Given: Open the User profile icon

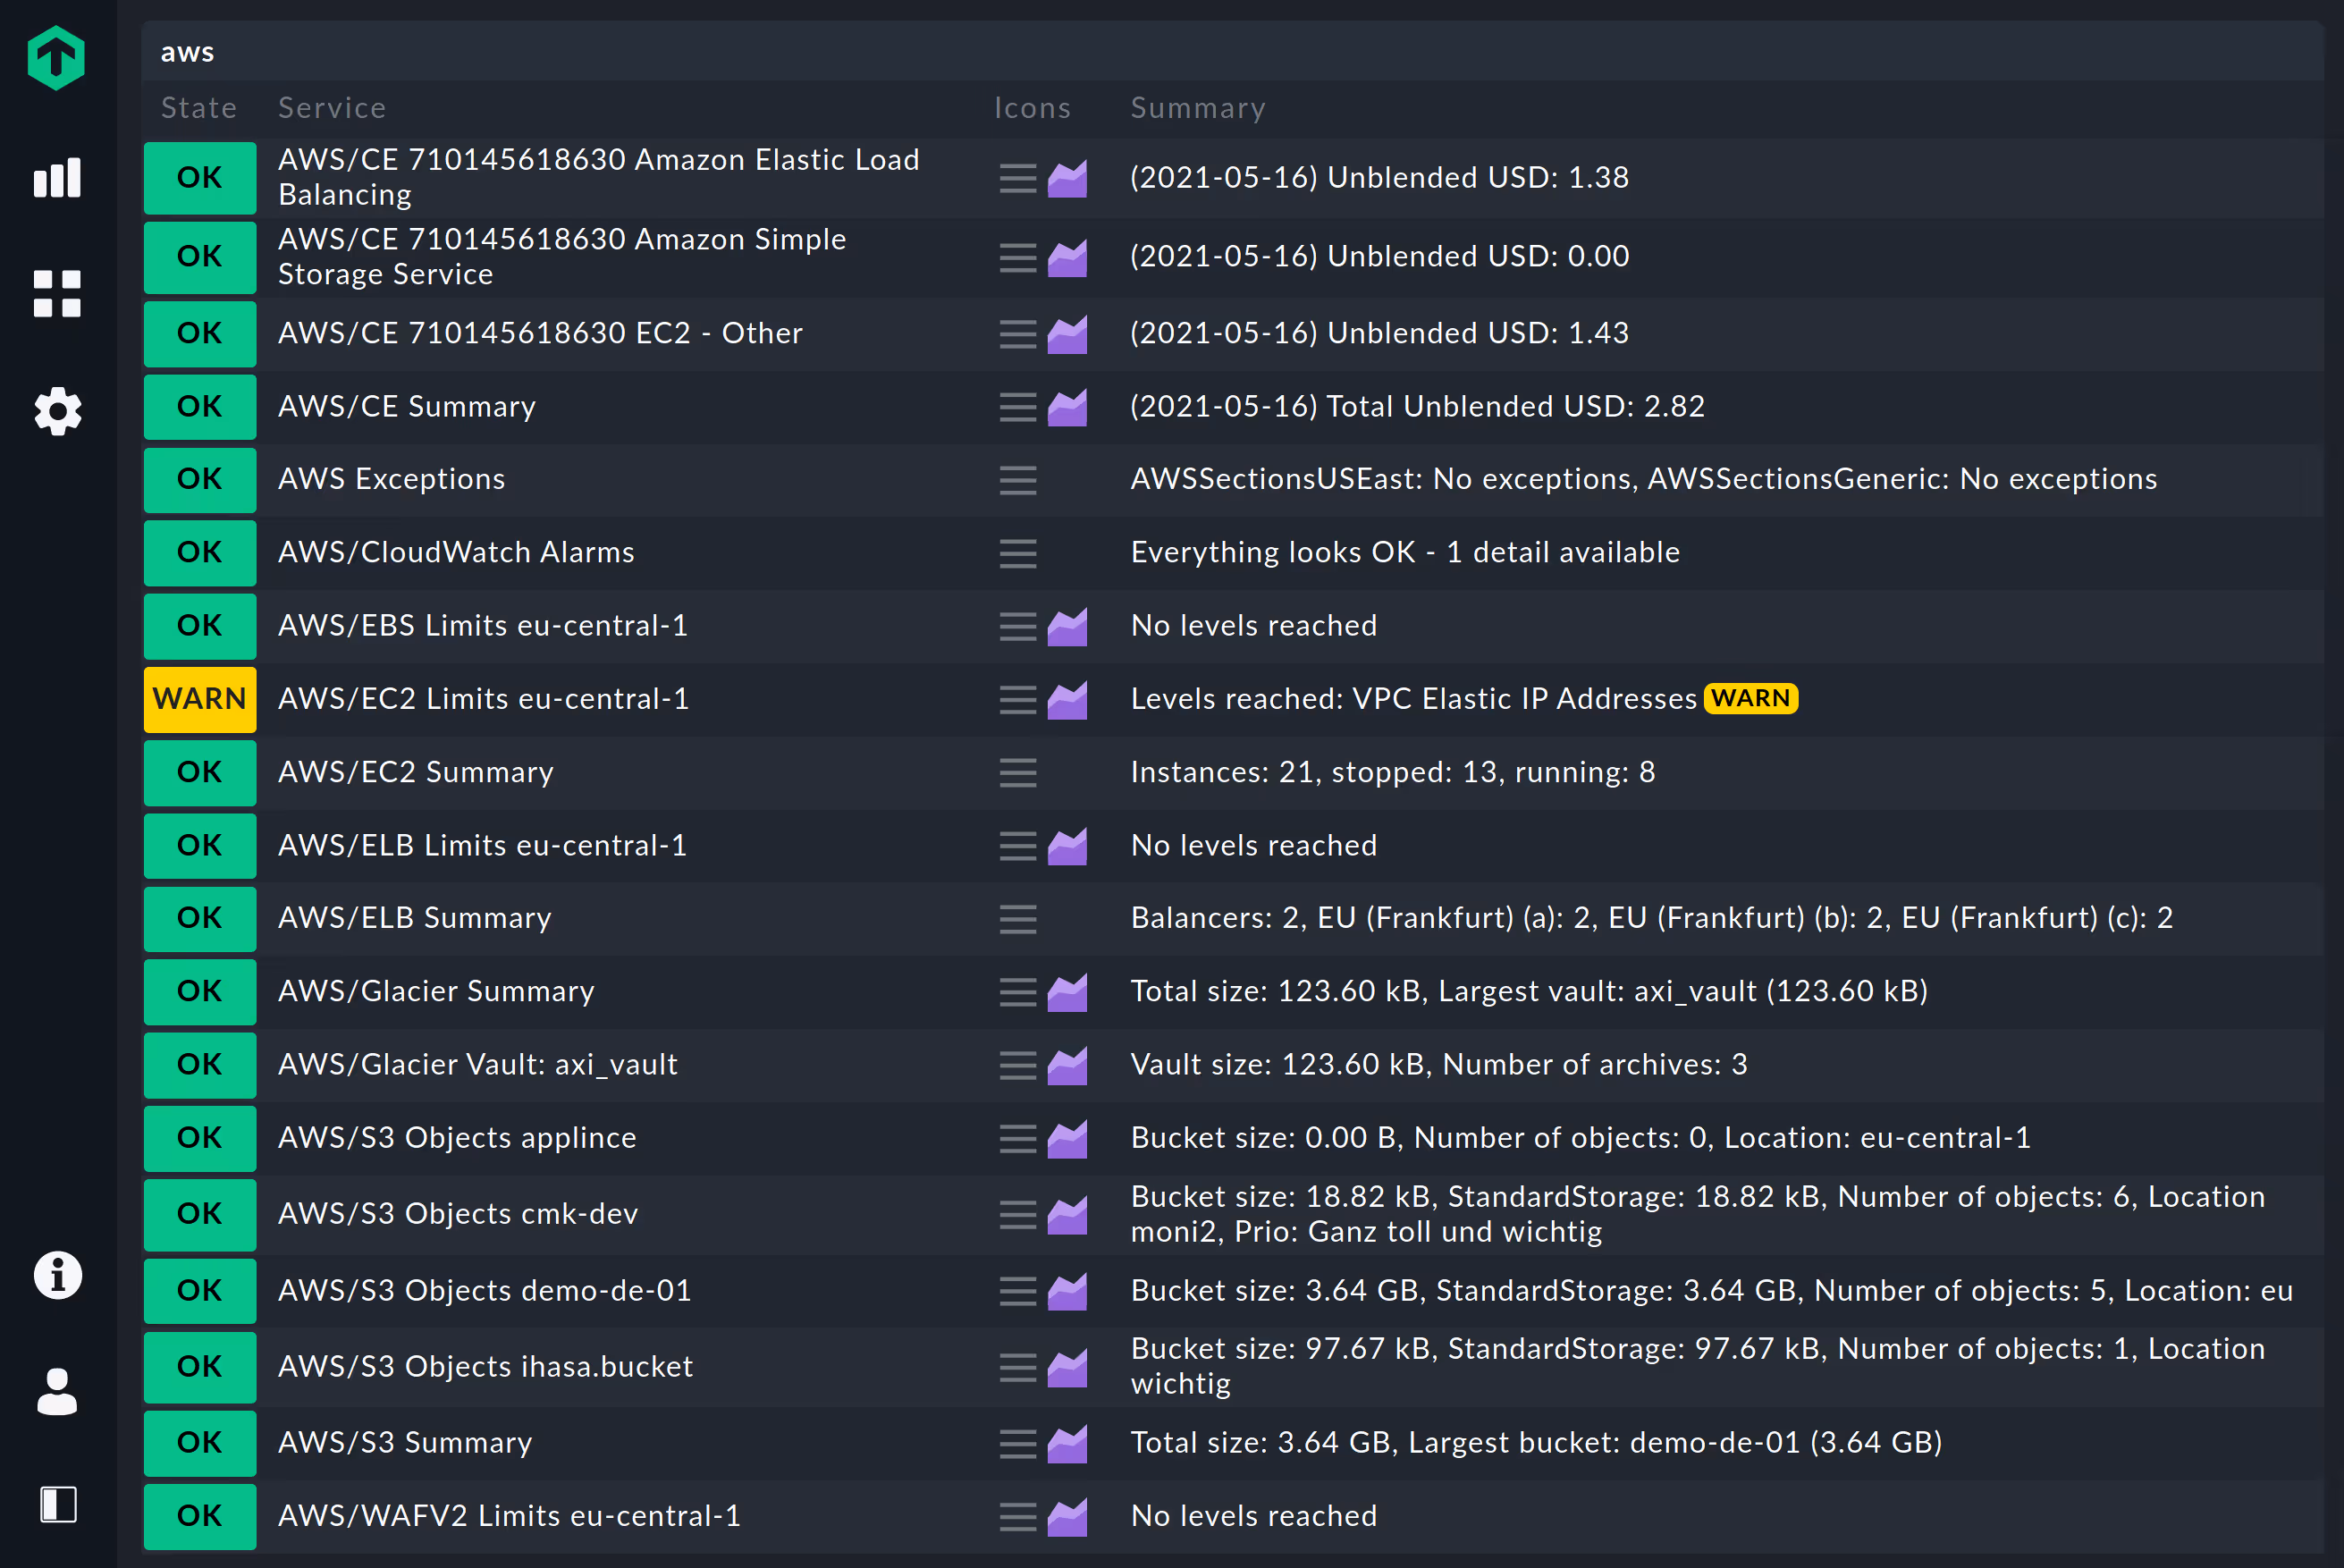Looking at the screenshot, I should 57,1392.
